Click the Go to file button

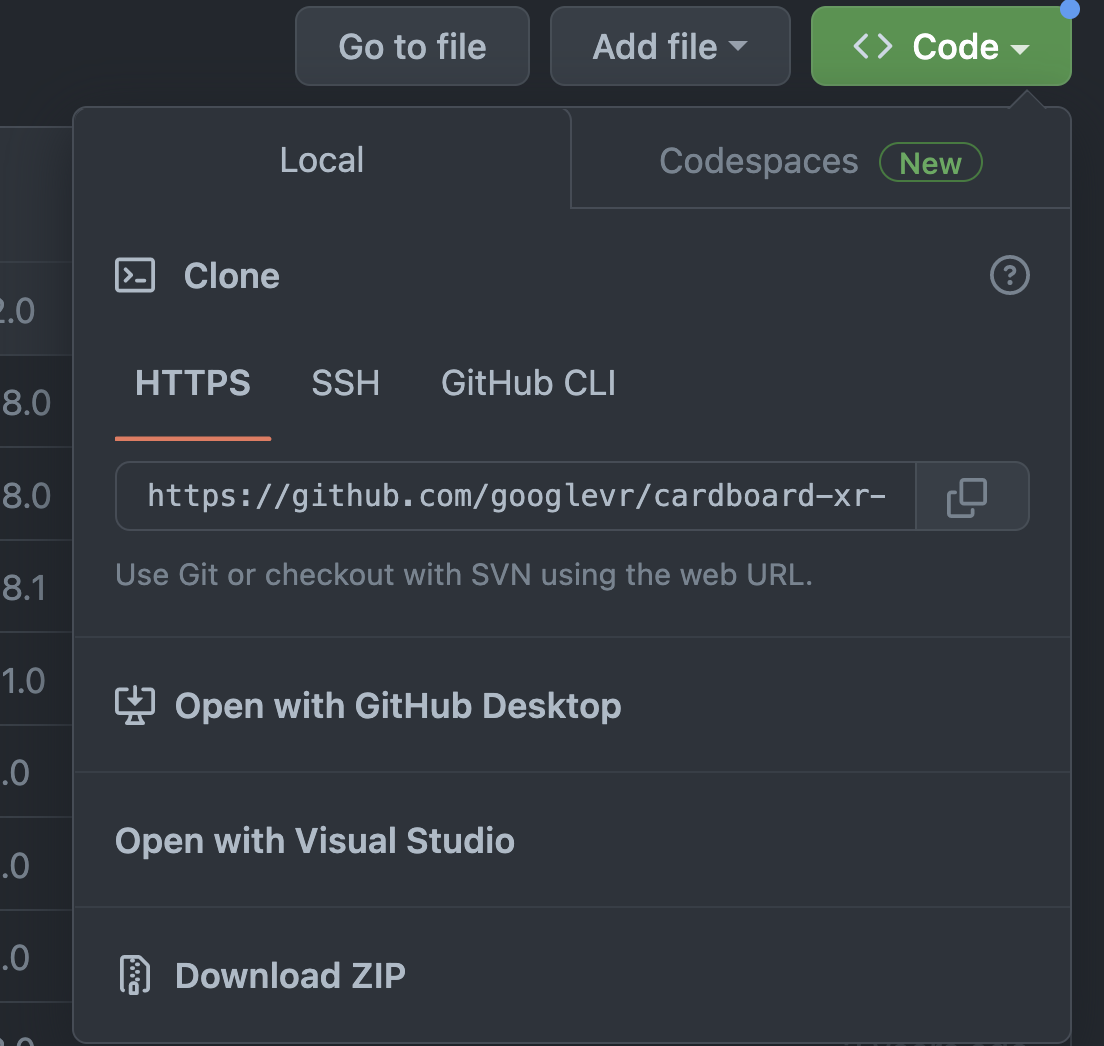(x=412, y=45)
